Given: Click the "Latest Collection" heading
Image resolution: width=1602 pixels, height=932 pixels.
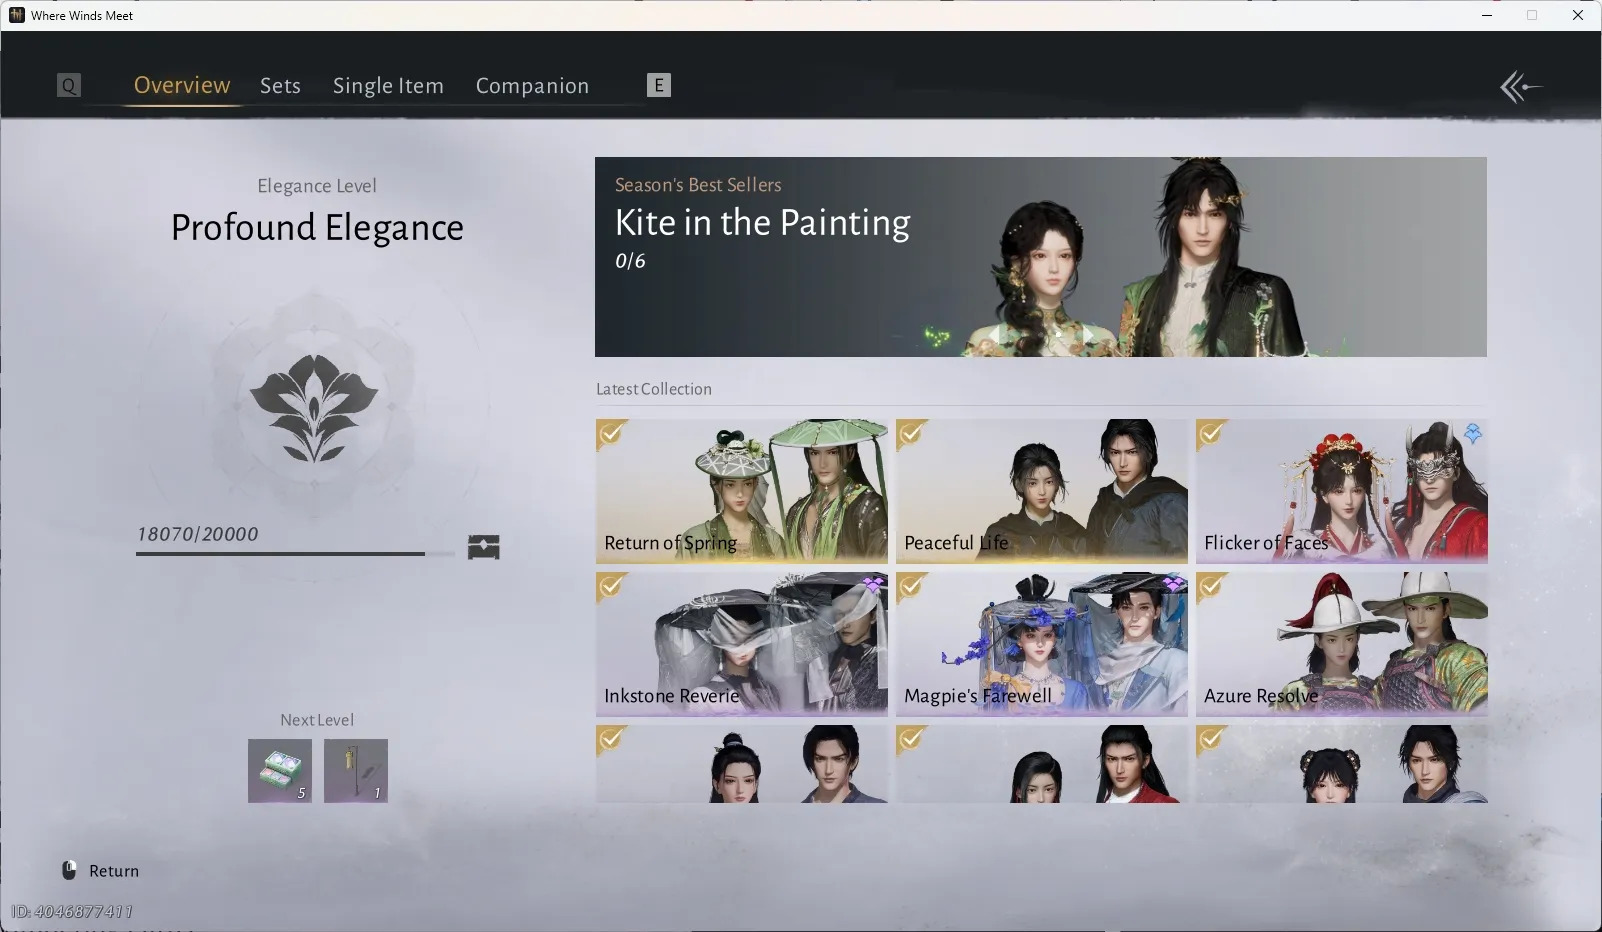Looking at the screenshot, I should (654, 389).
